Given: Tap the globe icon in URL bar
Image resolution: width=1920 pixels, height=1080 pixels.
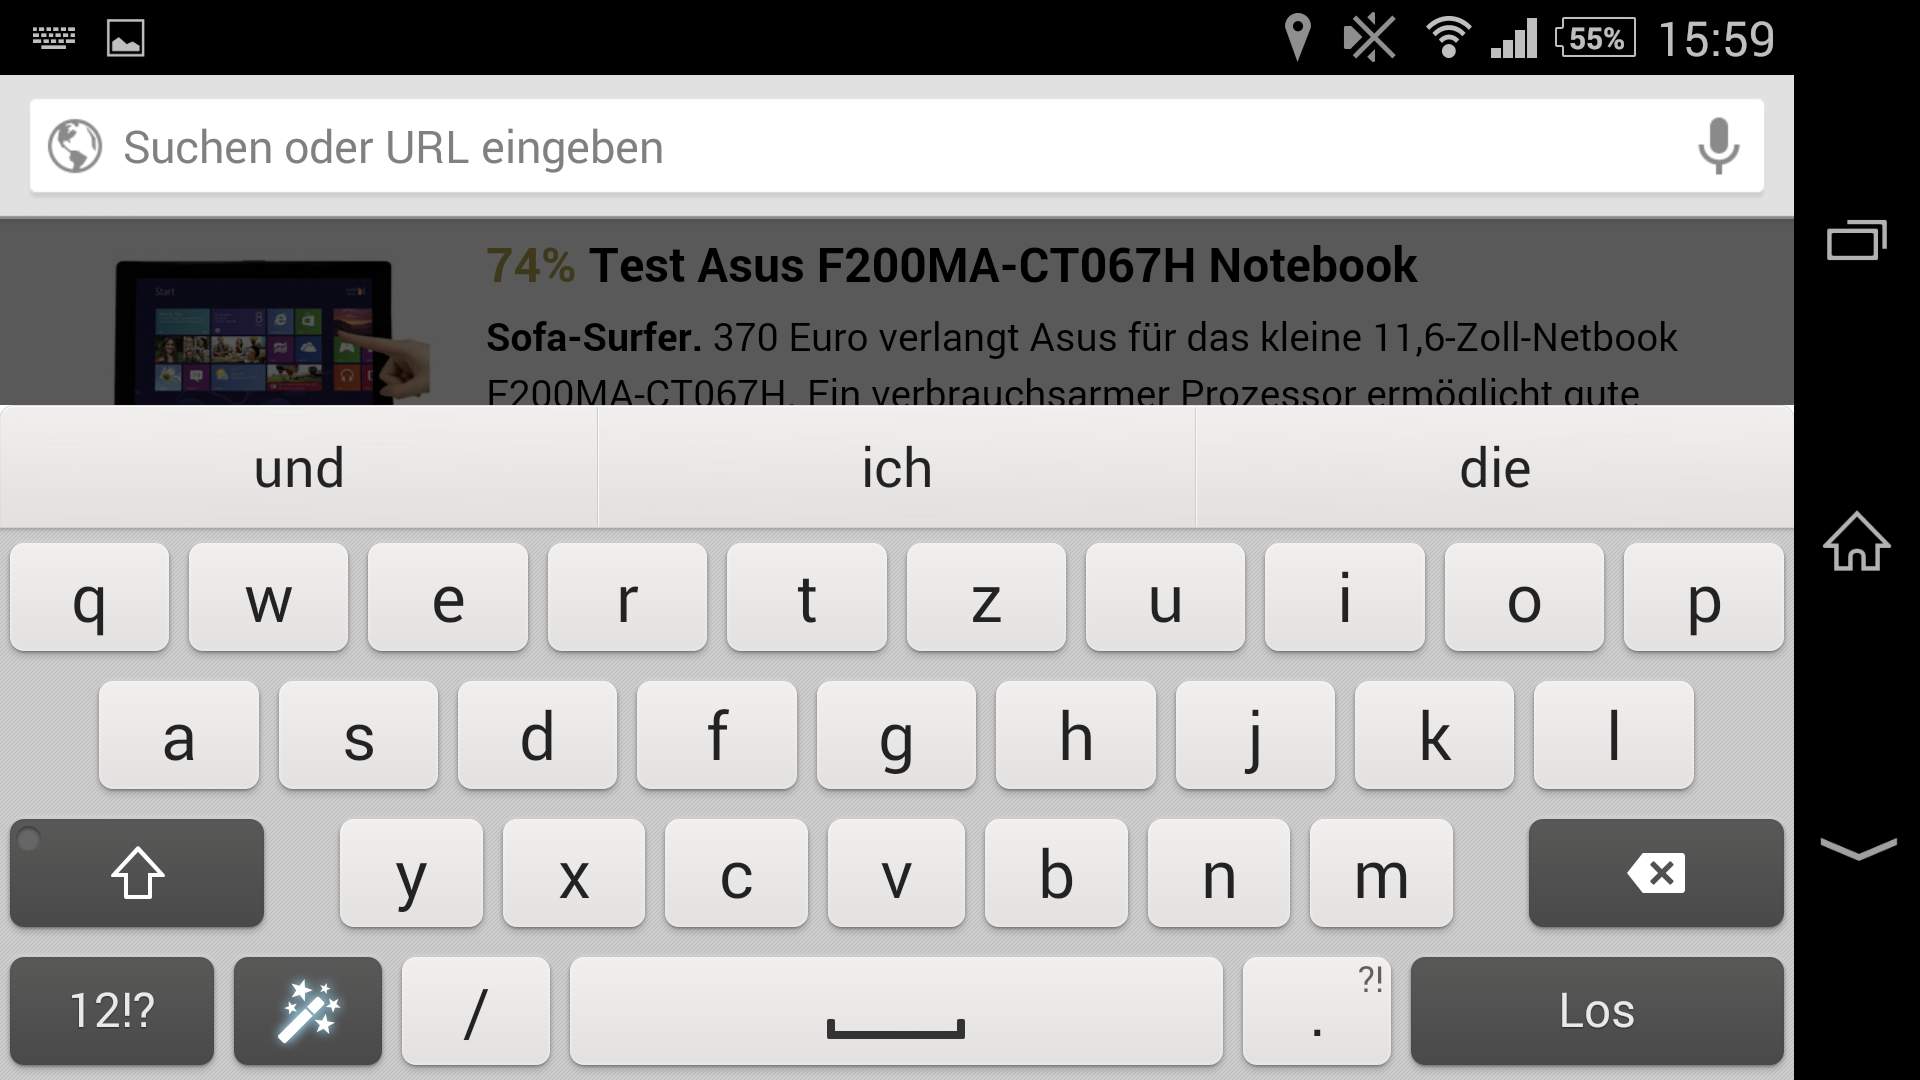Looking at the screenshot, I should [75, 146].
